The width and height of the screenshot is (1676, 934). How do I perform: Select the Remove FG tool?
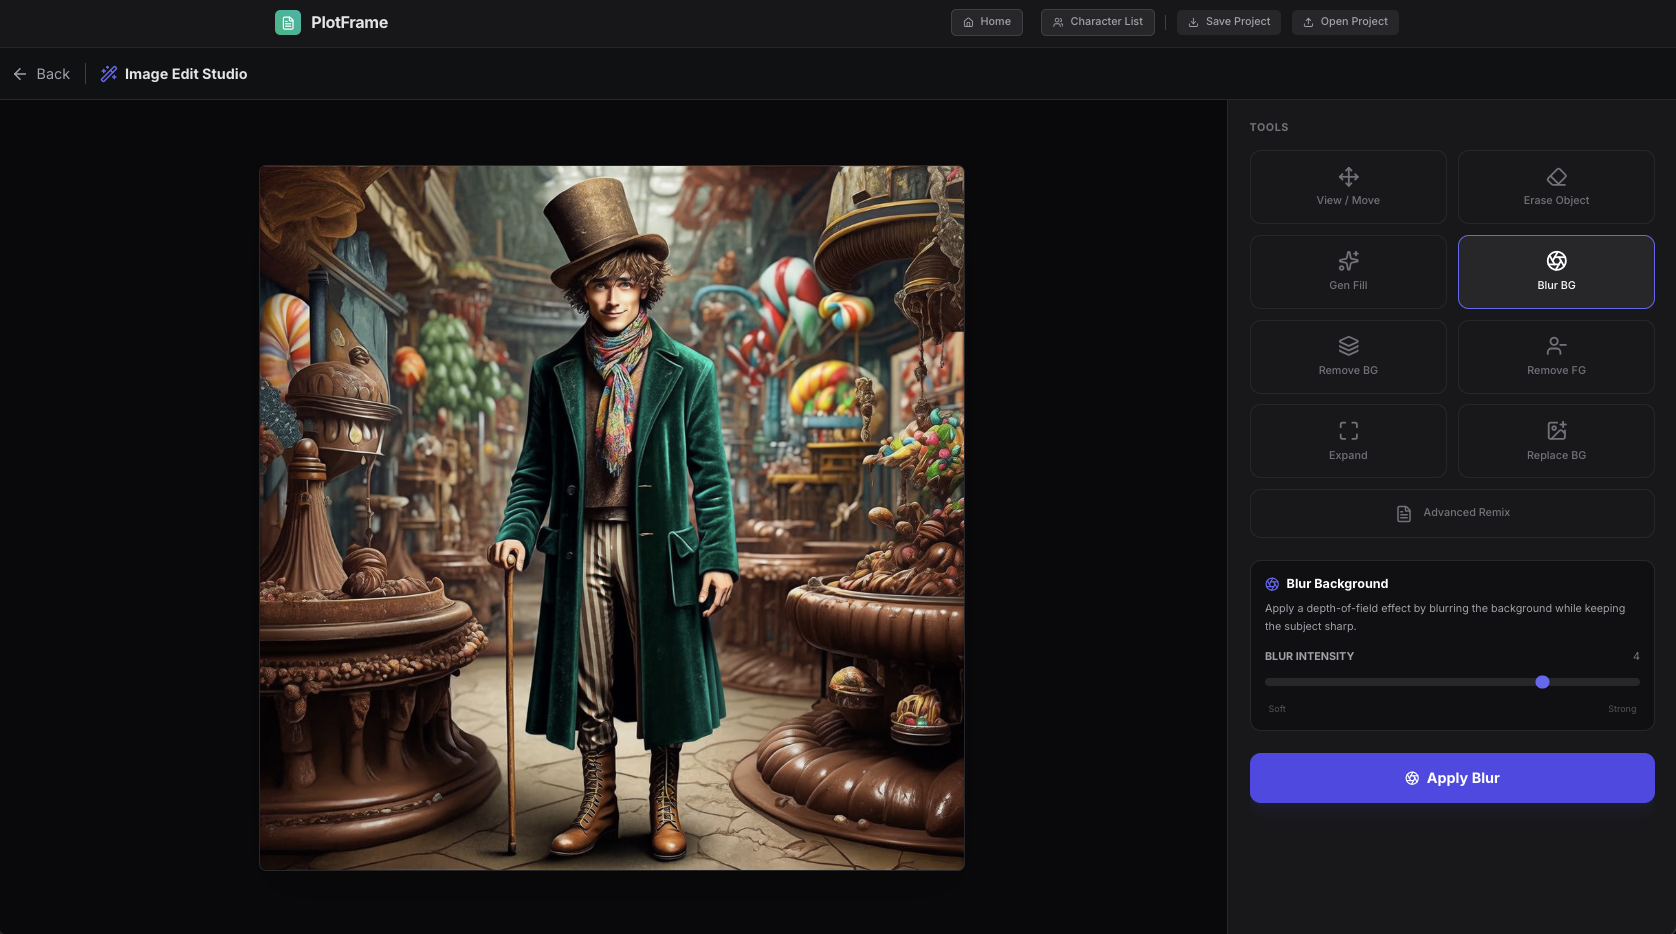click(1556, 357)
